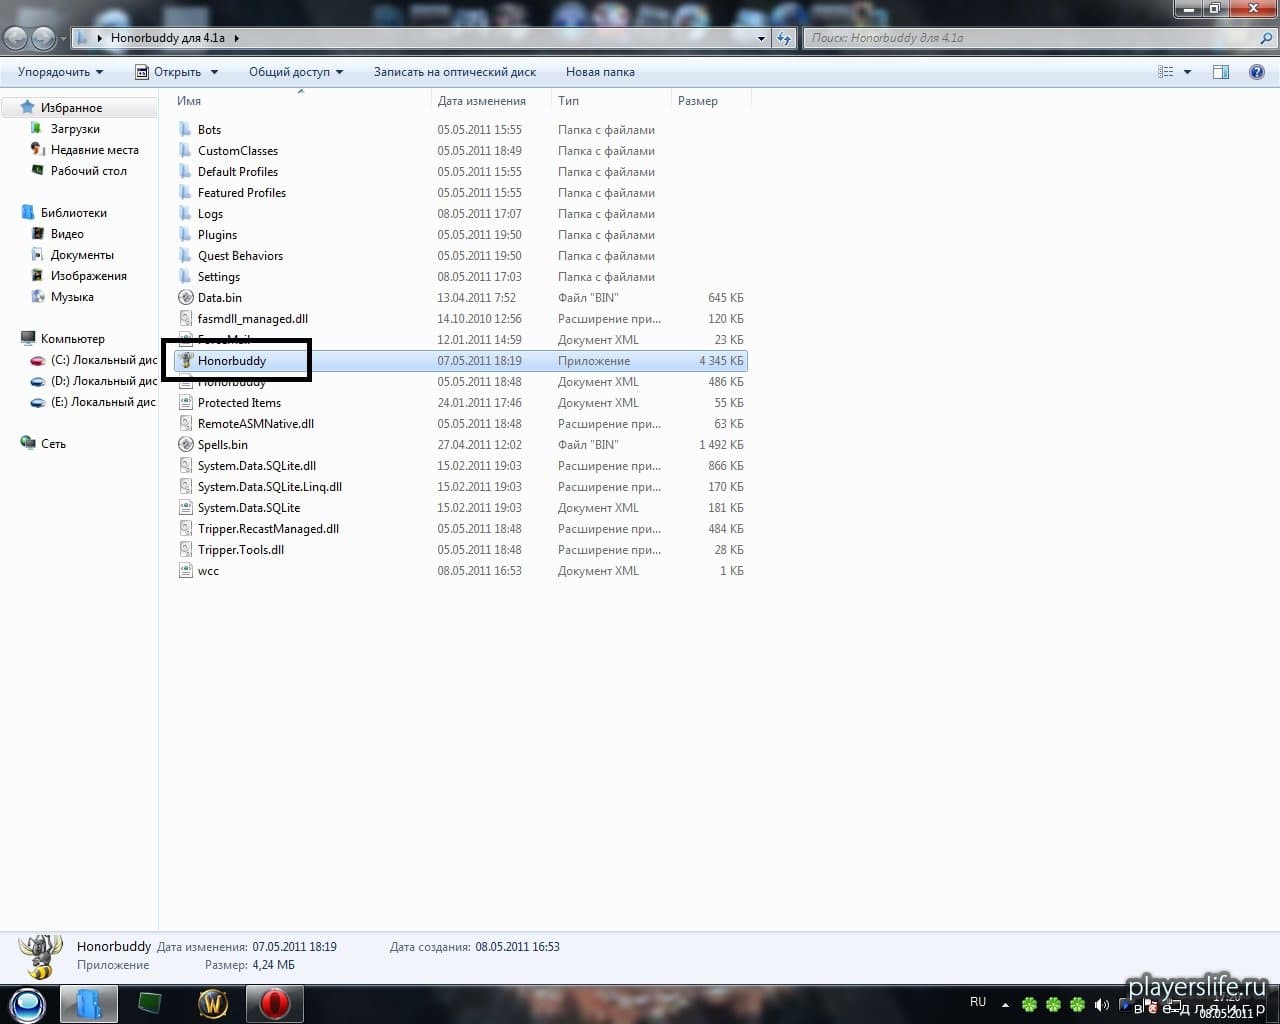Expand the address bar history dropdown

click(x=761, y=38)
